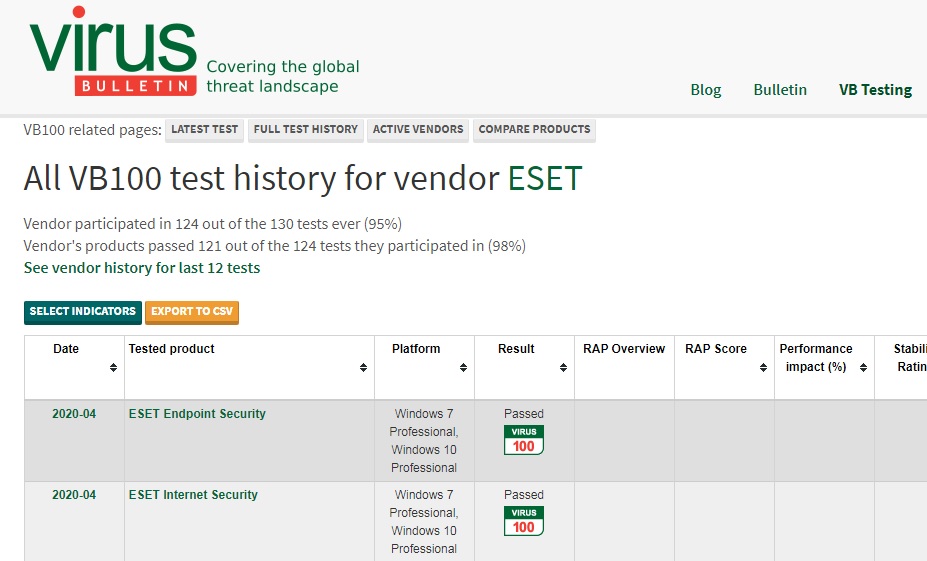The height and width of the screenshot is (561, 927).
Task: Click 'Passed' text in Internet Security row
Action: point(524,495)
